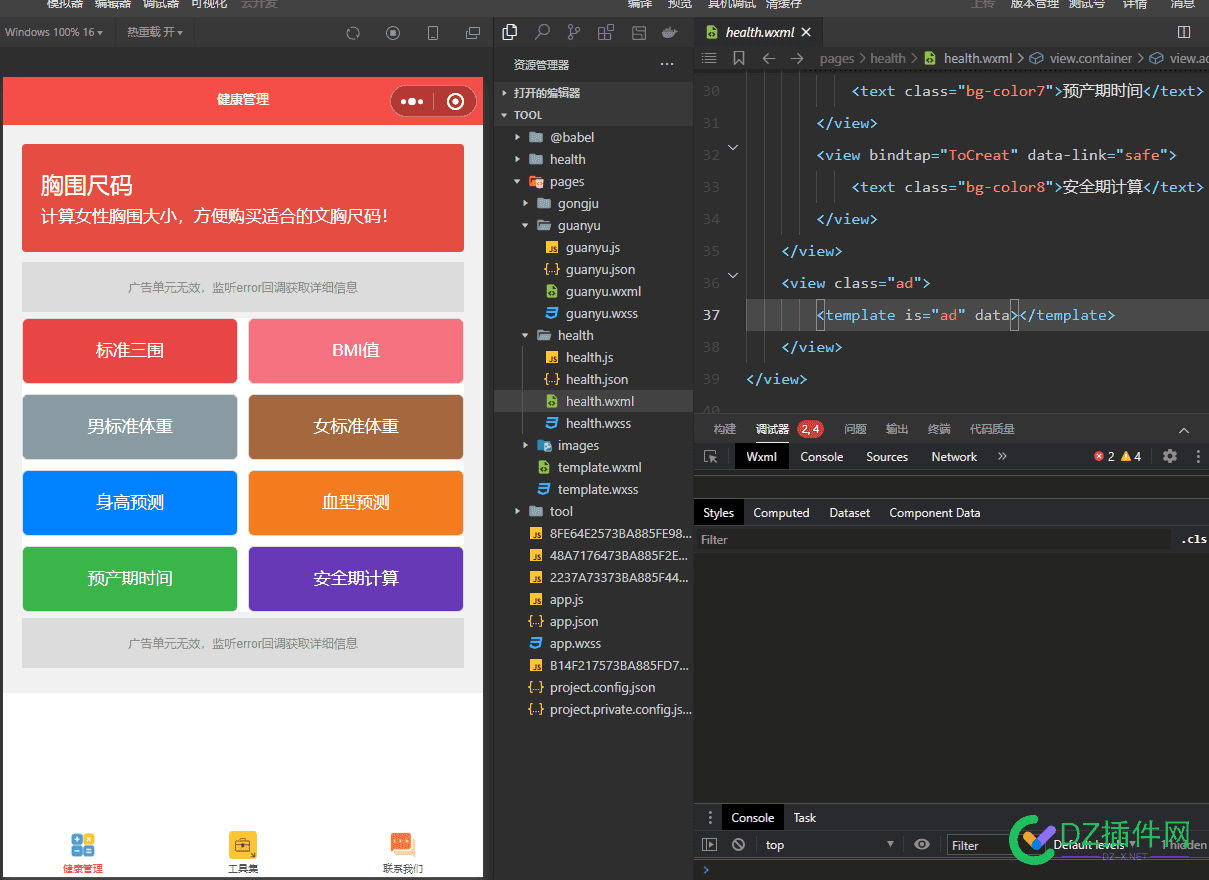Detach the simulator into a separate window
Viewport: 1209px width, 880px height.
(473, 33)
